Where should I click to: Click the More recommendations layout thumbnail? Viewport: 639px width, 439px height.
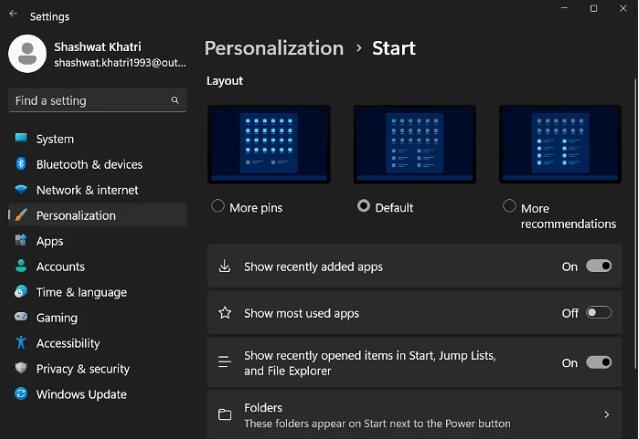click(x=560, y=144)
